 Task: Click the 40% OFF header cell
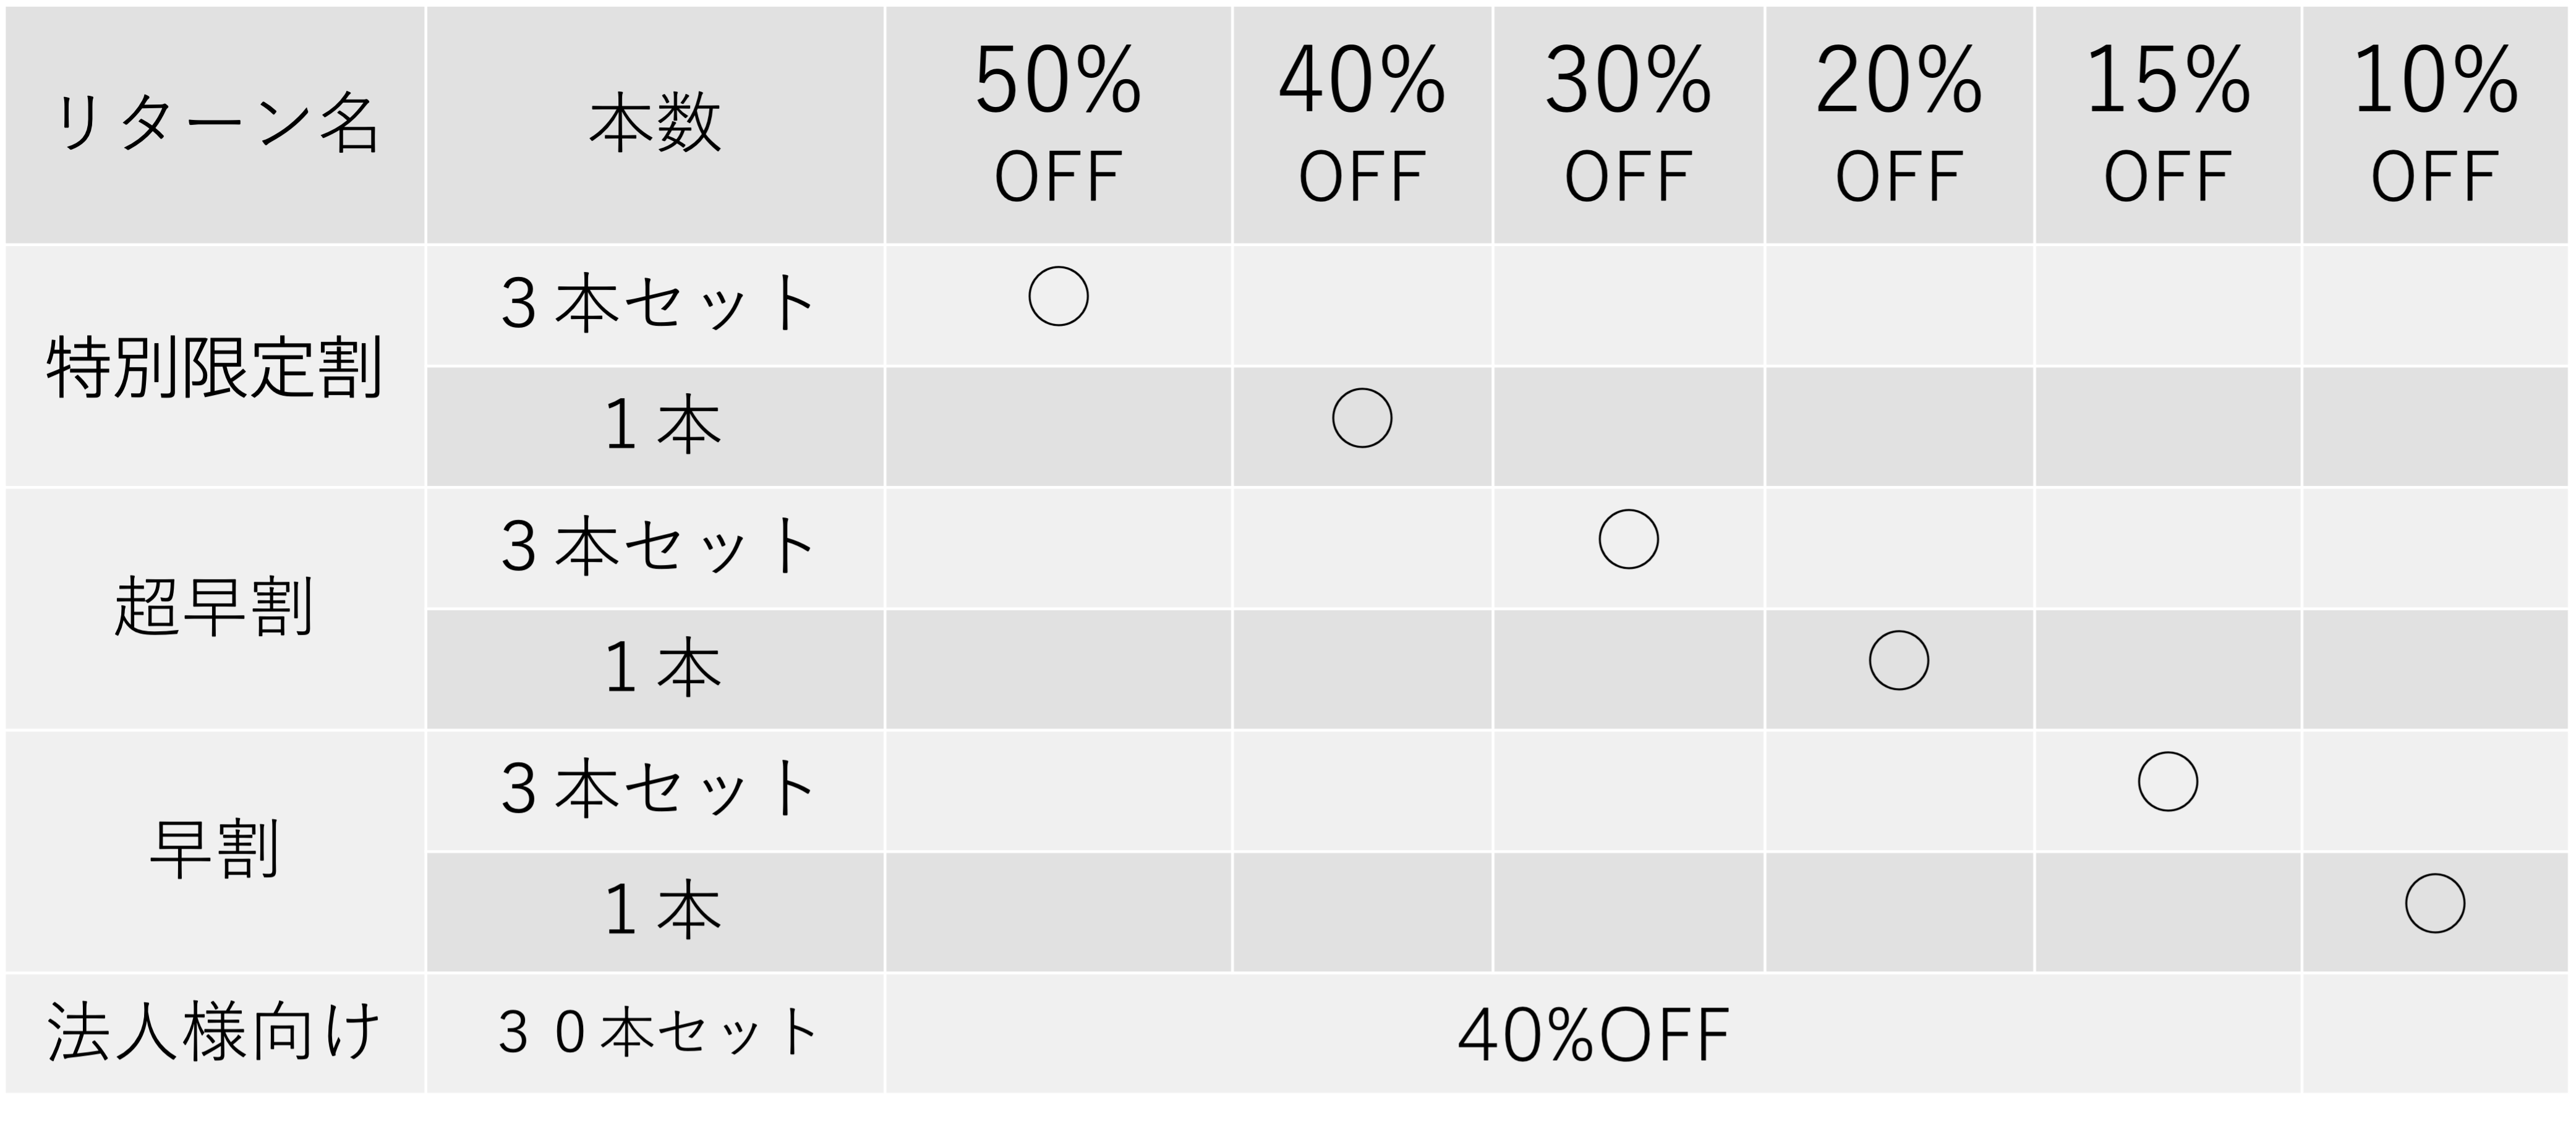[x=1362, y=125]
